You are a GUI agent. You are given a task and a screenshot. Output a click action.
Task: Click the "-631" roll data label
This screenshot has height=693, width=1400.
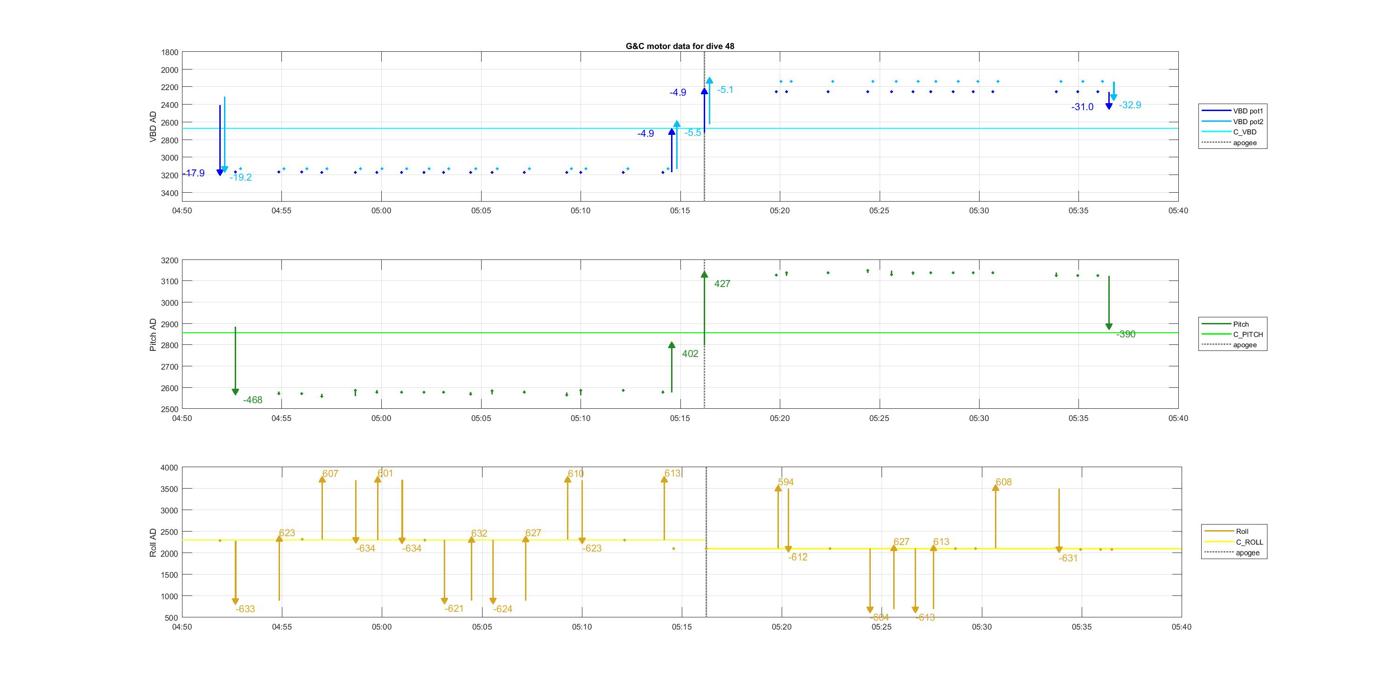(1068, 558)
